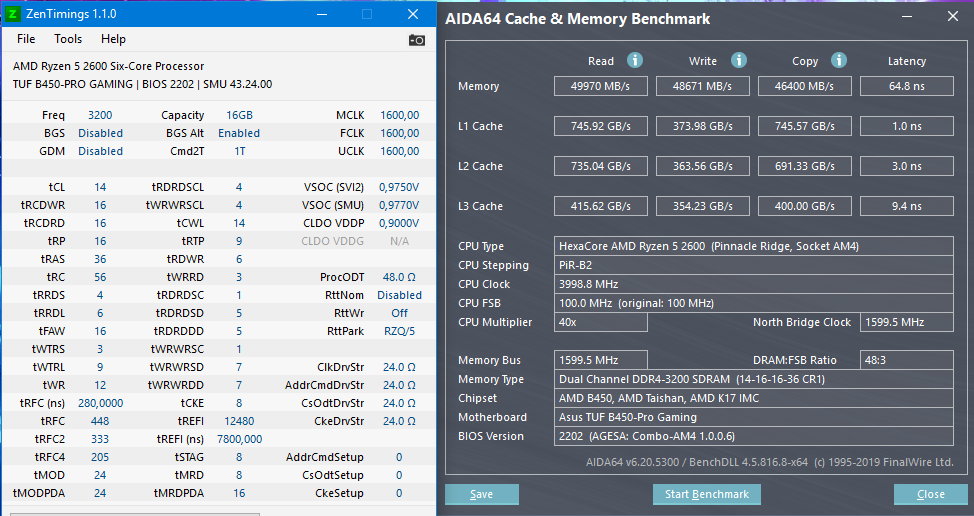Select the L3 Cache Copy value 400.00 GB/s
The image size is (974, 516).
[x=804, y=206]
